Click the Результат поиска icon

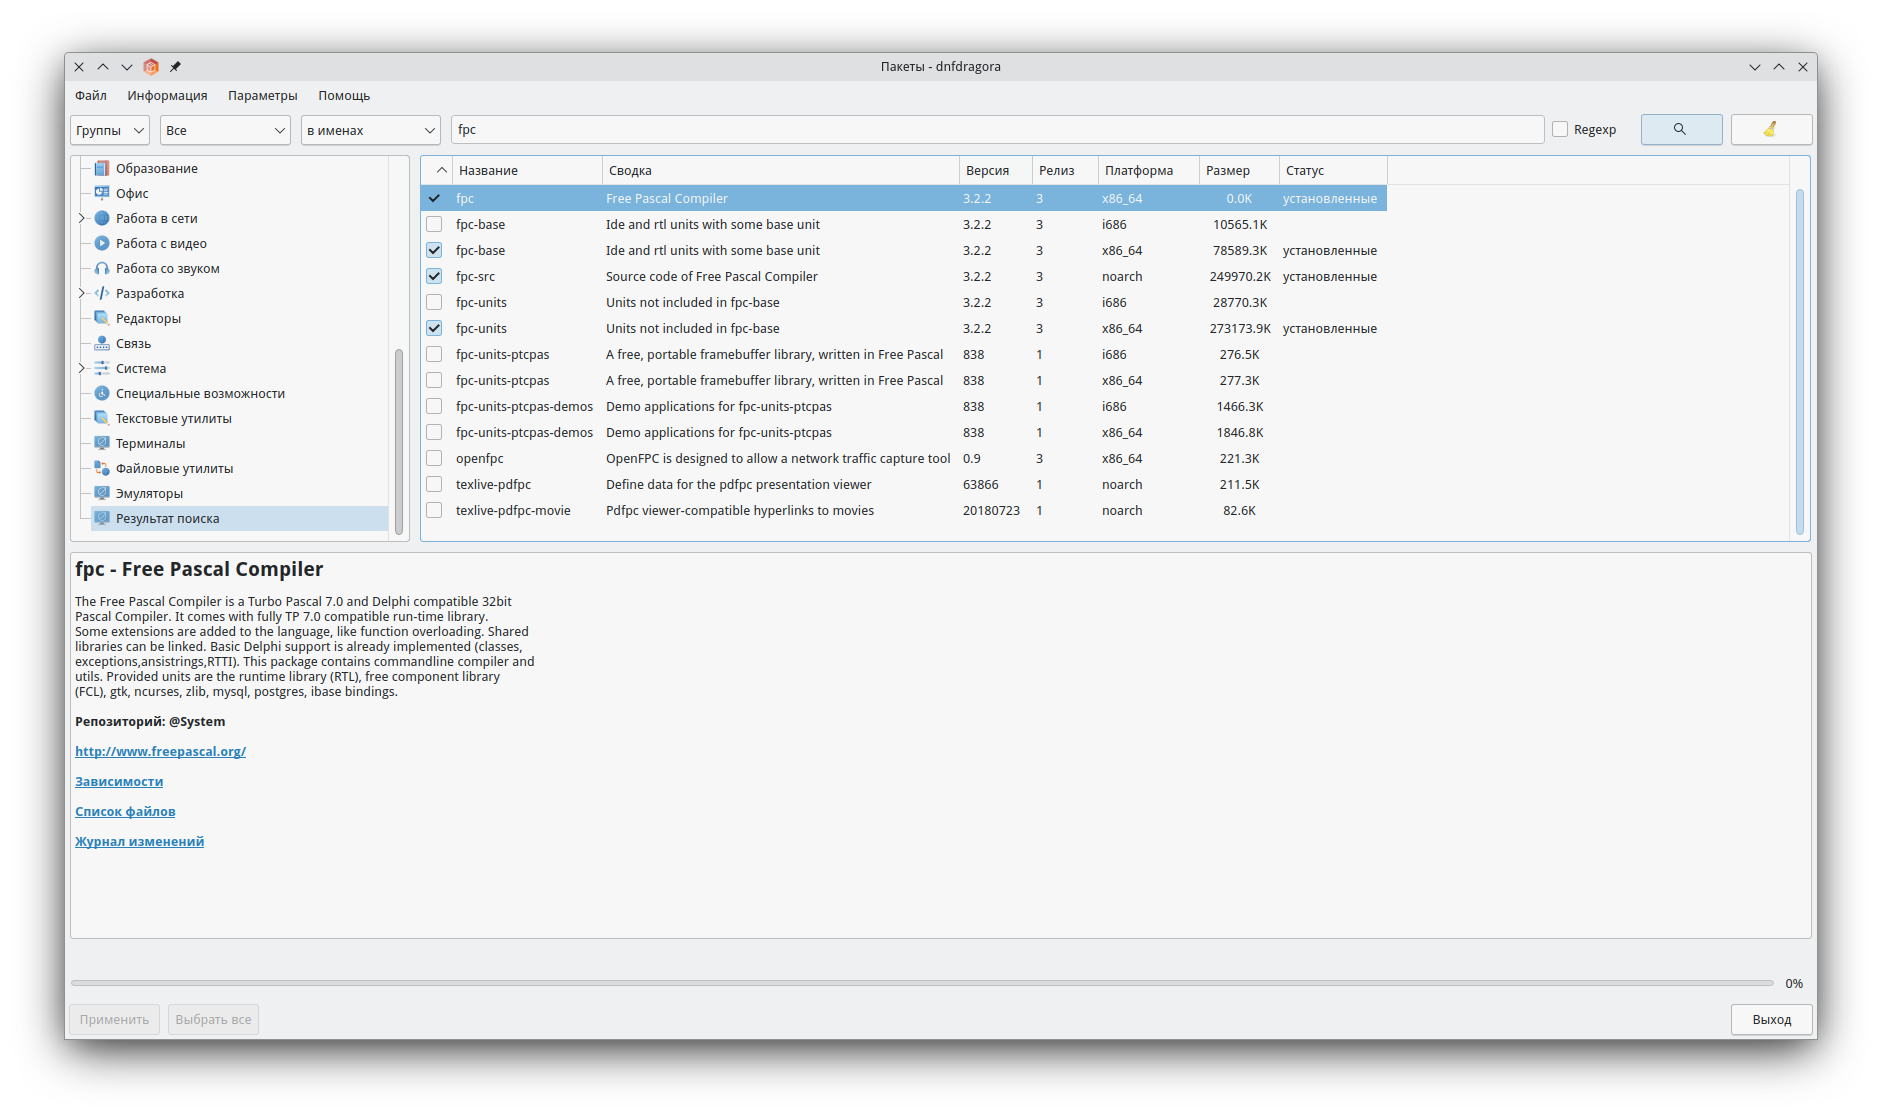point(102,518)
